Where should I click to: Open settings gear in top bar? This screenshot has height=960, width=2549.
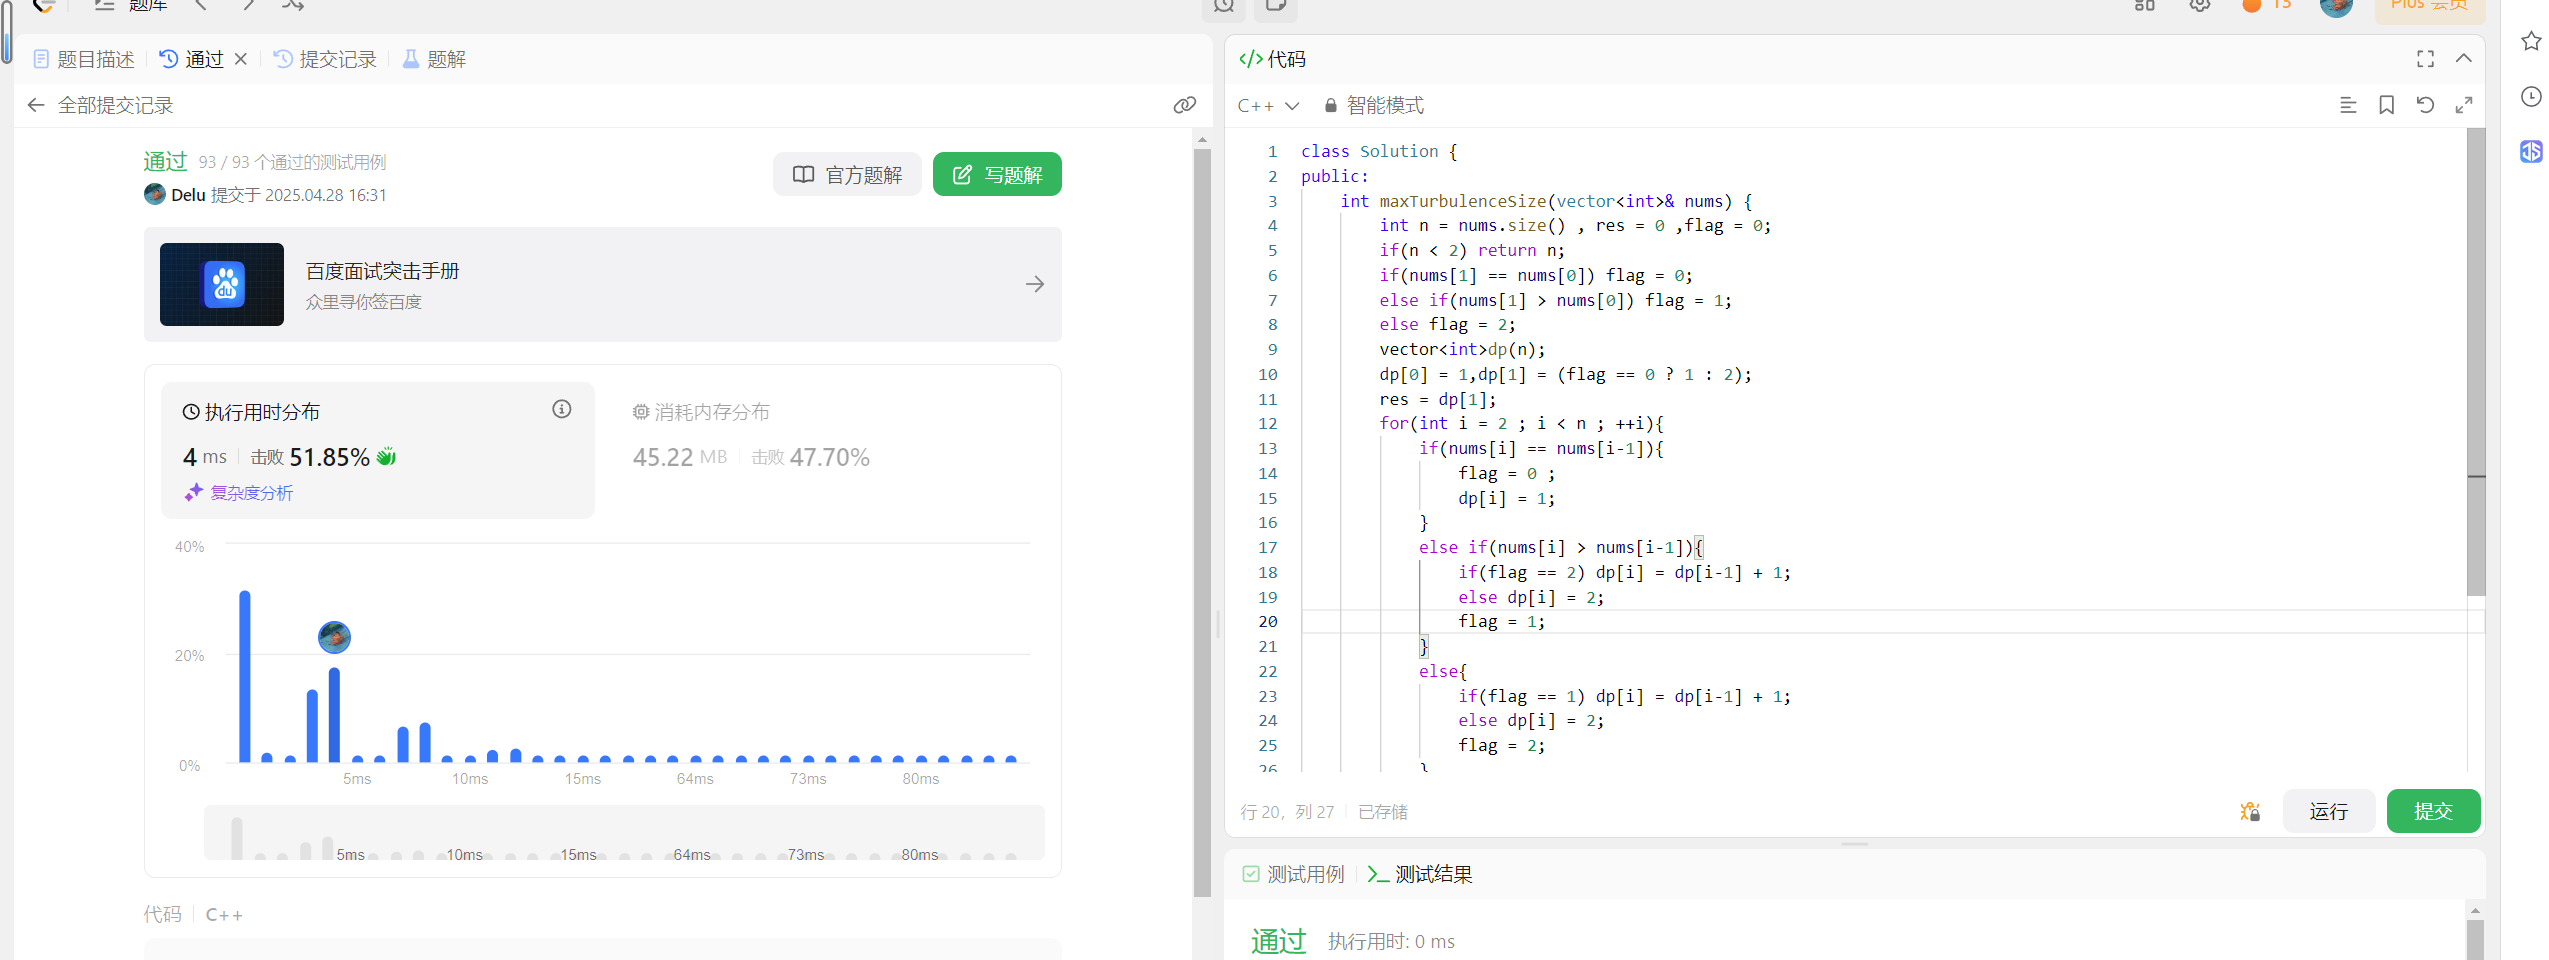[2200, 5]
